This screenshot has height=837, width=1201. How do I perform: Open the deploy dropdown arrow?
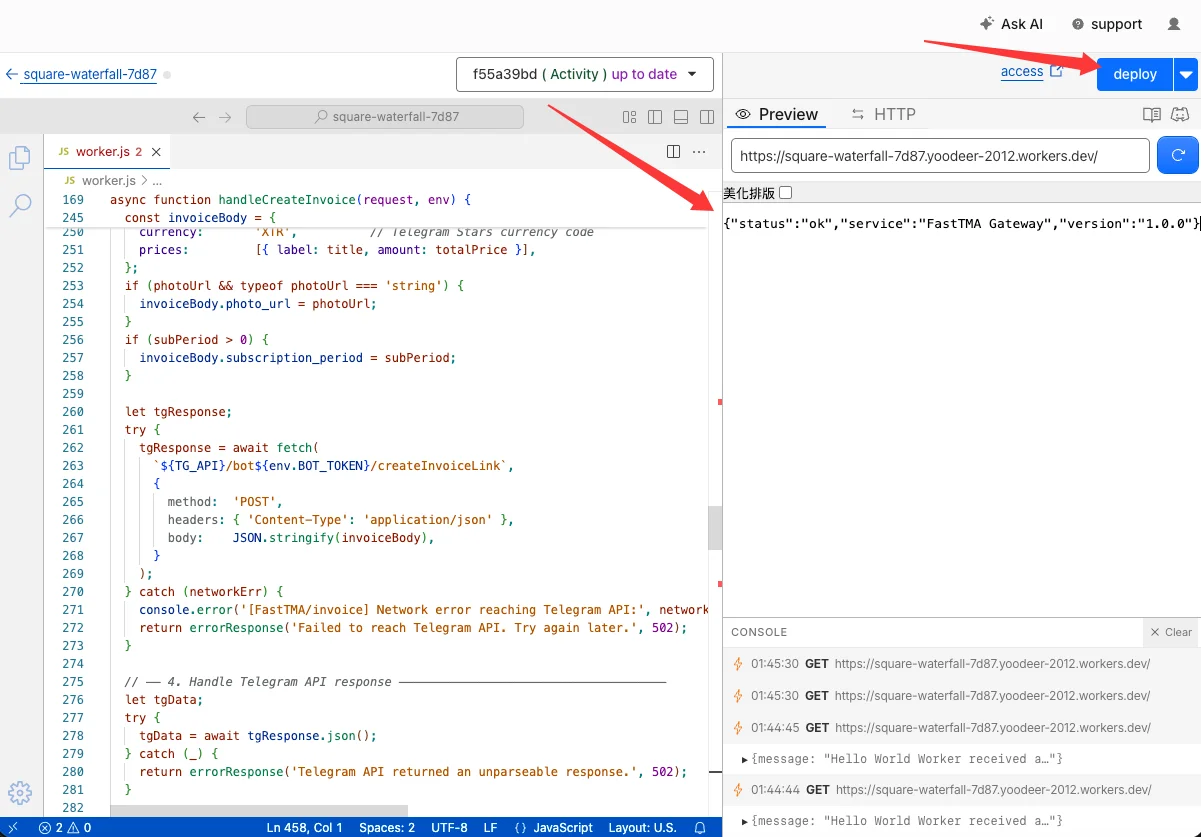tap(1186, 74)
